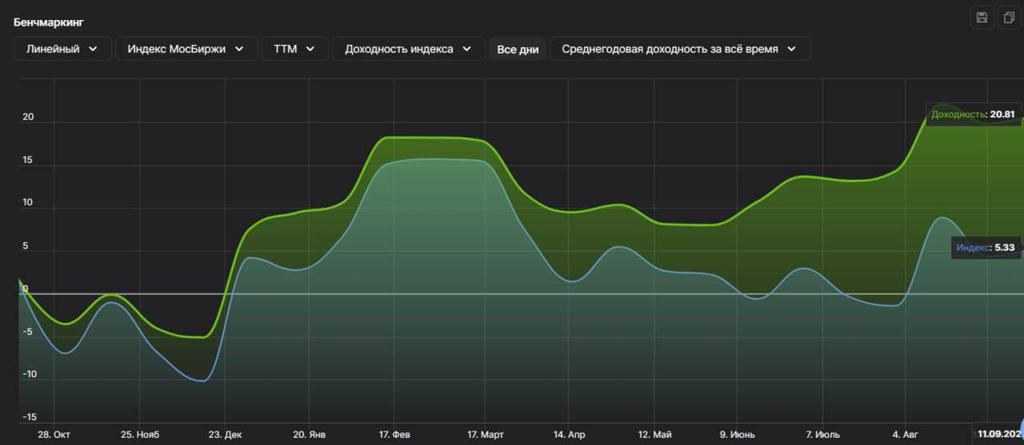The image size is (1024, 445).
Task: Select the 17. Фев date on axis
Action: 395,435
